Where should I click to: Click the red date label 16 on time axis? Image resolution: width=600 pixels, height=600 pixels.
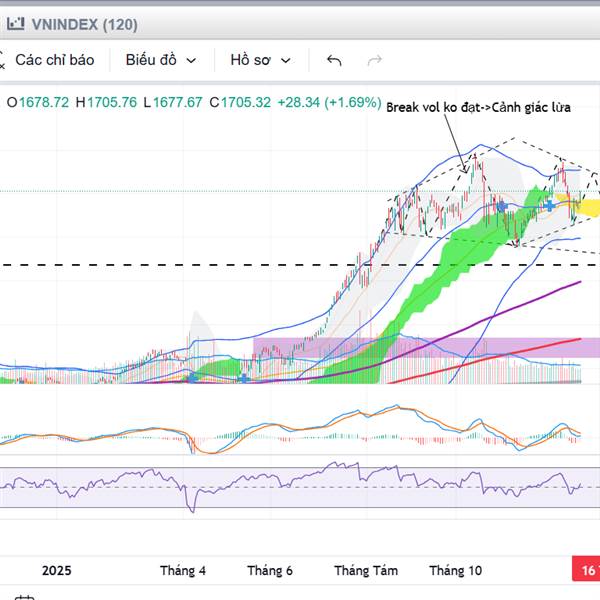click(587, 570)
